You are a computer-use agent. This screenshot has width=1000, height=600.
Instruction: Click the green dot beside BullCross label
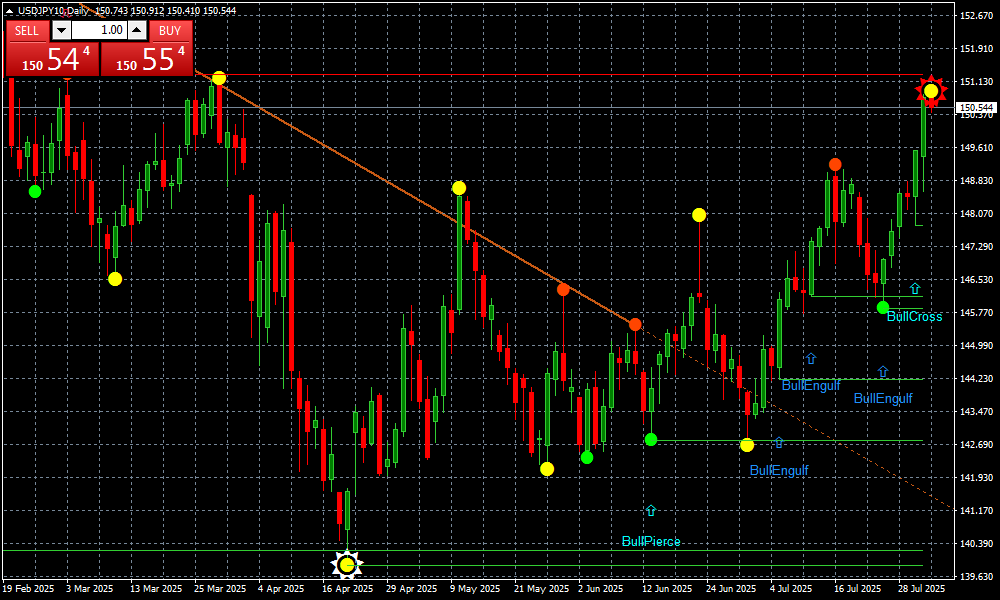pos(883,307)
